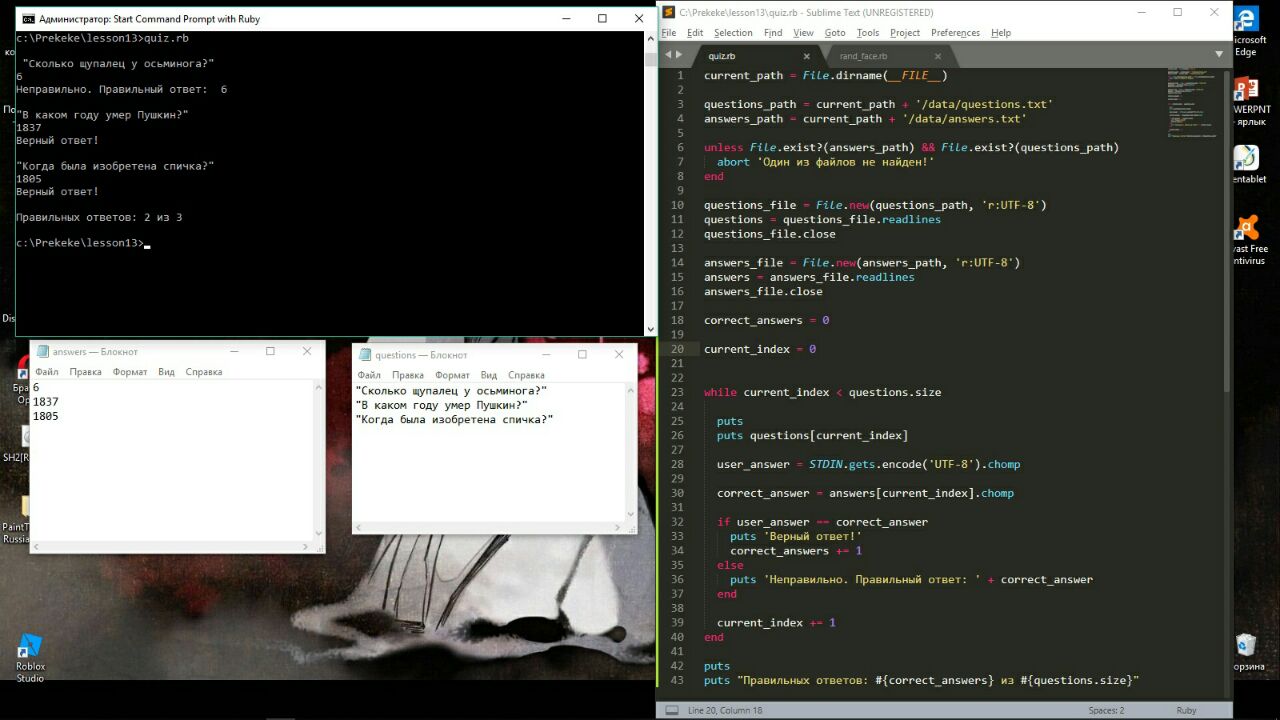Open Вид menu in questions Notepad
Viewport: 1280px width, 720px height.
pyautogui.click(x=489, y=375)
